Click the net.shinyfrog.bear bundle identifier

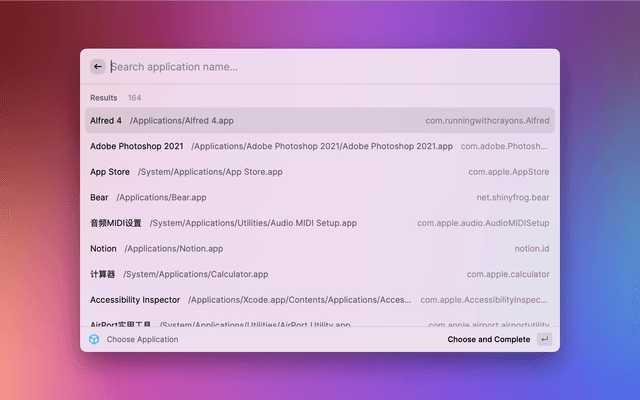(512, 197)
